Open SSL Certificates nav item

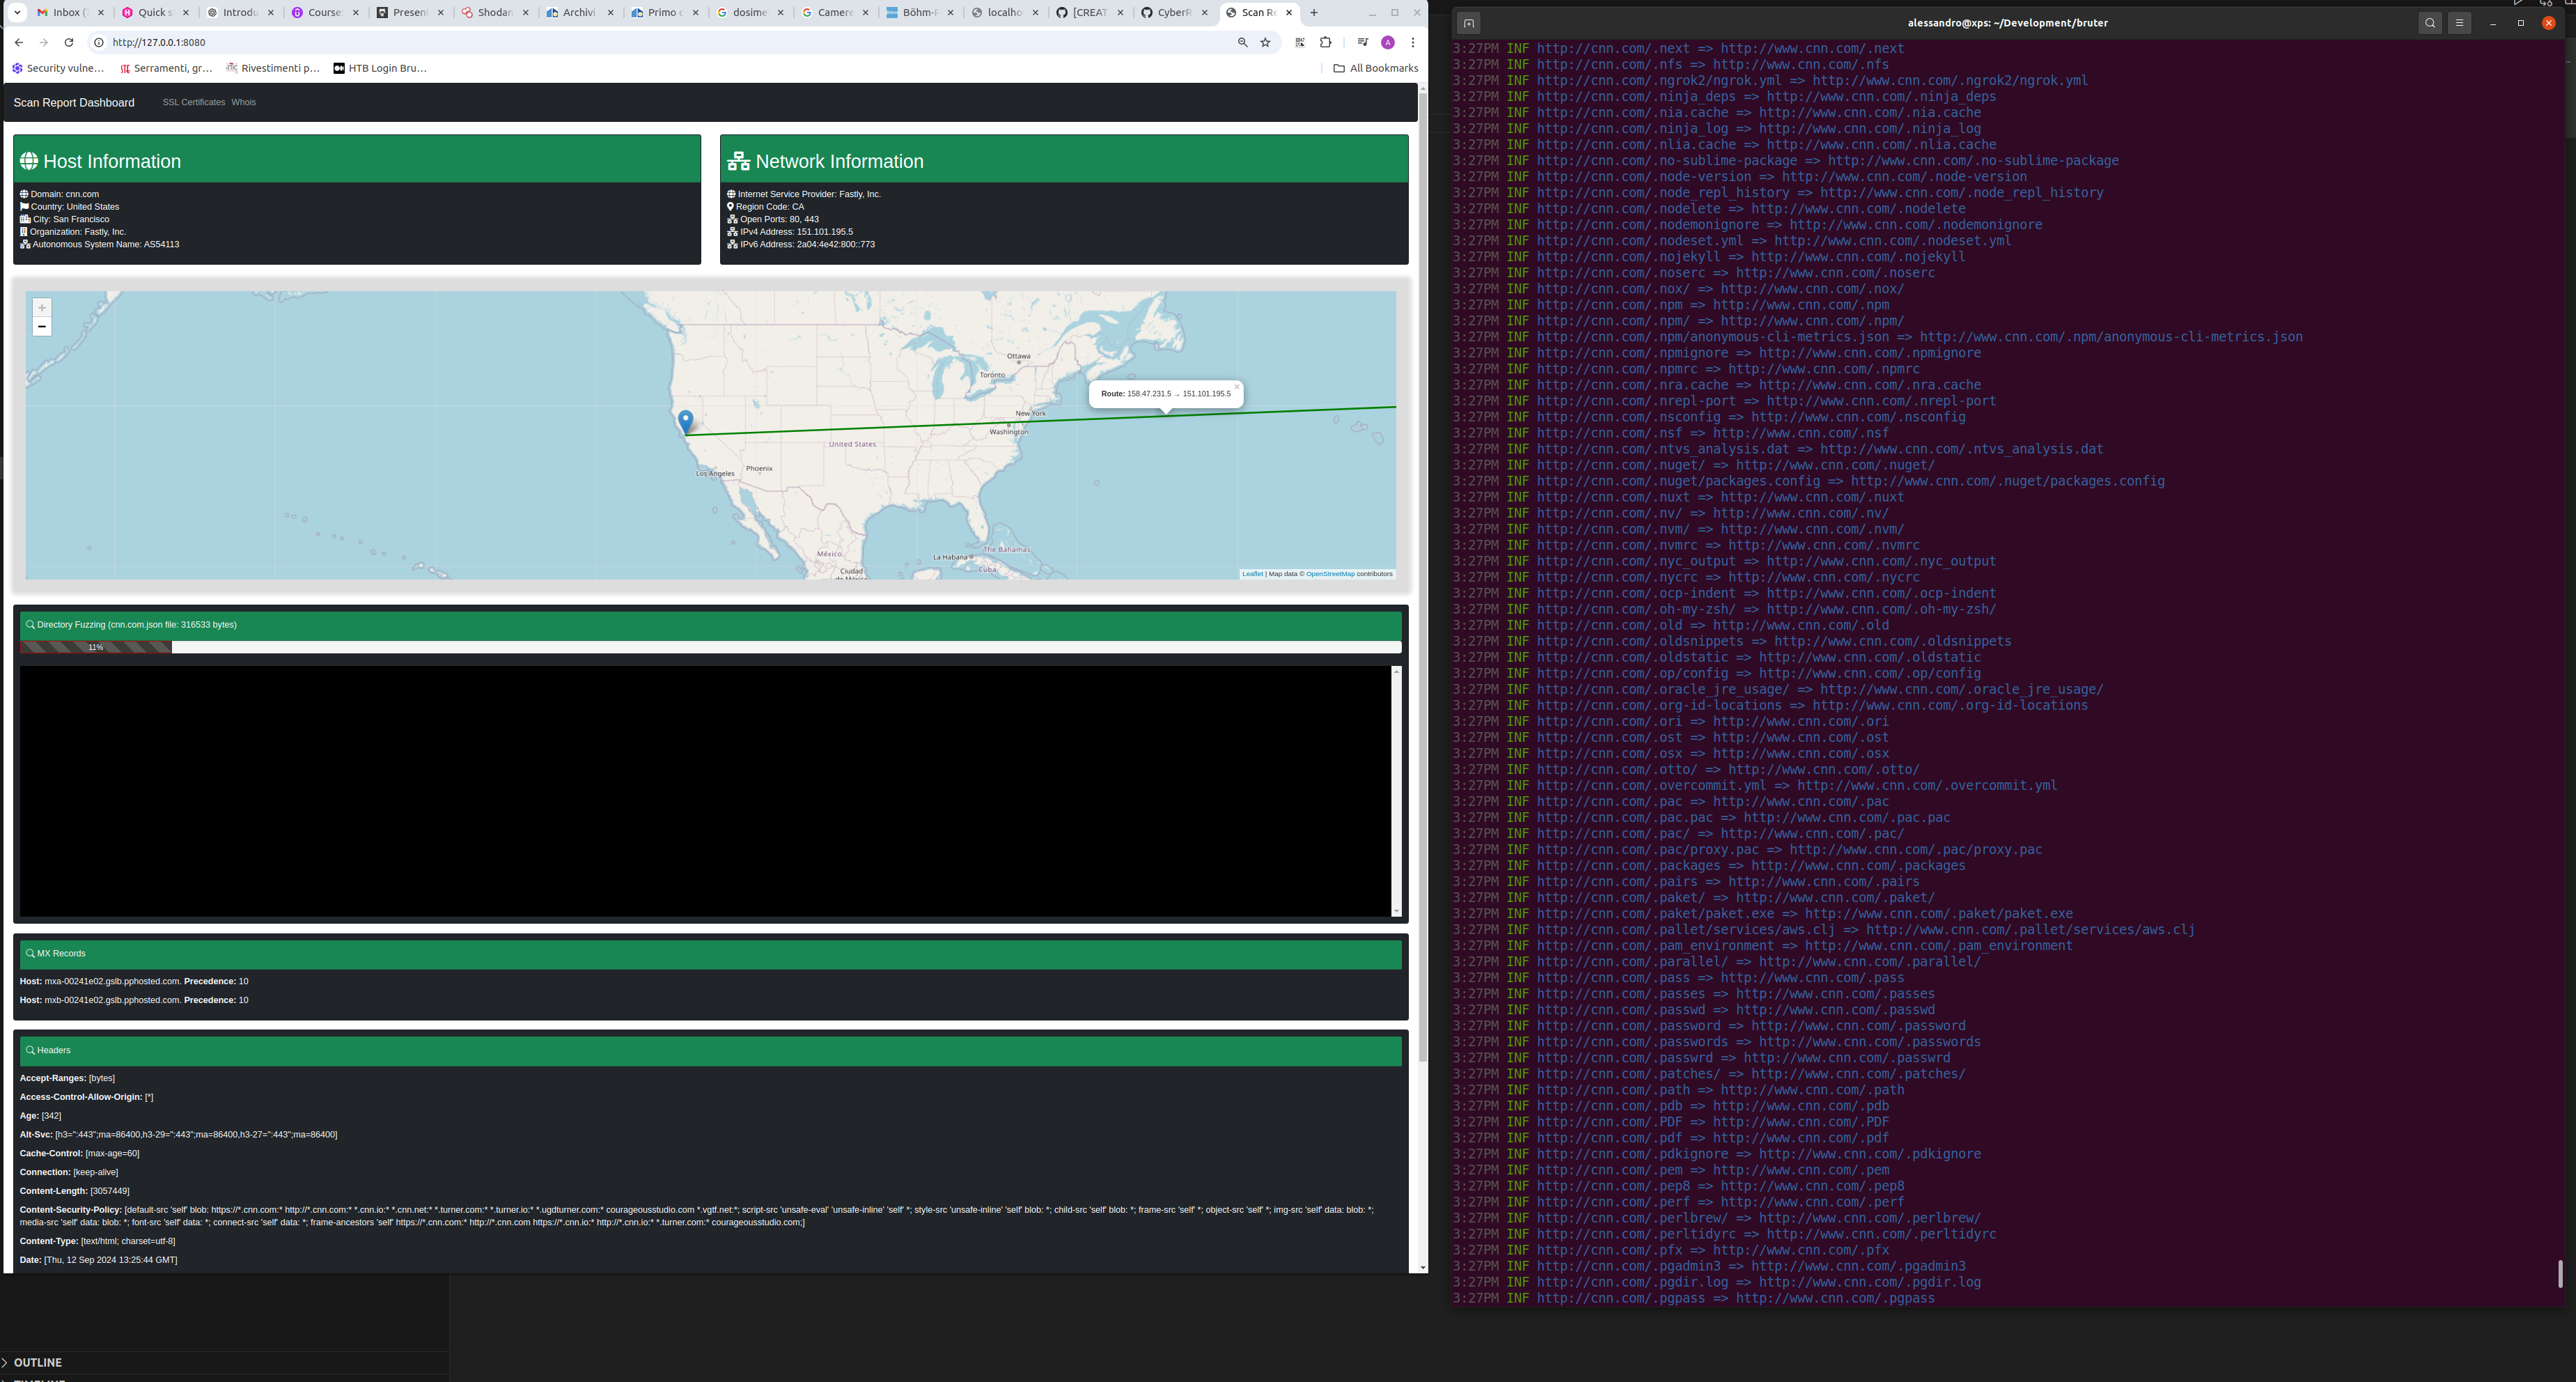[x=194, y=102]
